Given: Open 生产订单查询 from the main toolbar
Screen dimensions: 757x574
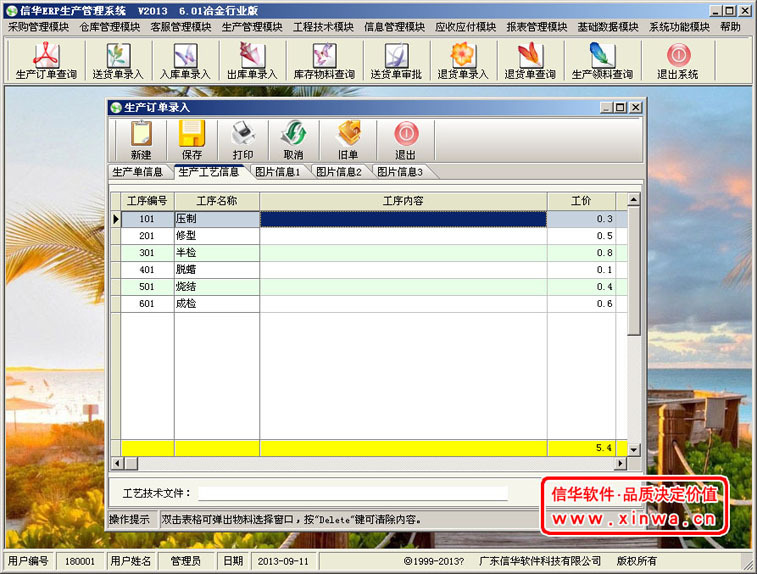Looking at the screenshot, I should point(46,60).
